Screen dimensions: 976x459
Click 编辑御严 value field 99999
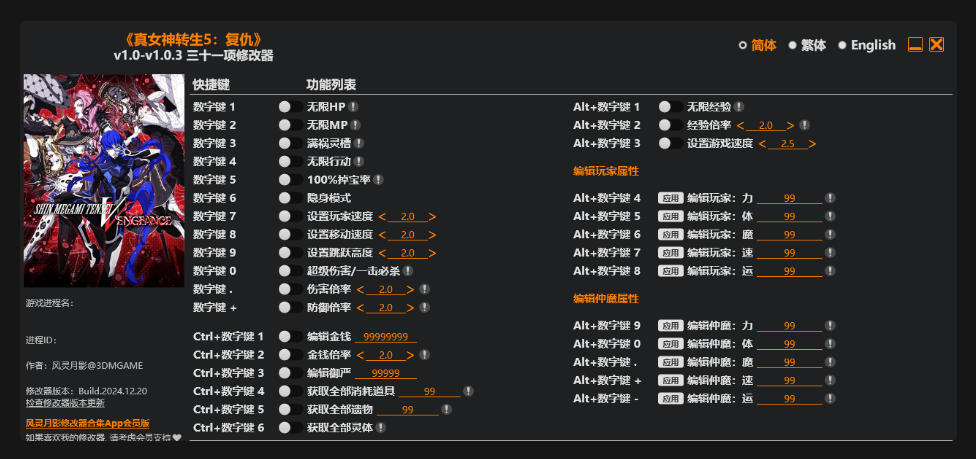[386, 373]
